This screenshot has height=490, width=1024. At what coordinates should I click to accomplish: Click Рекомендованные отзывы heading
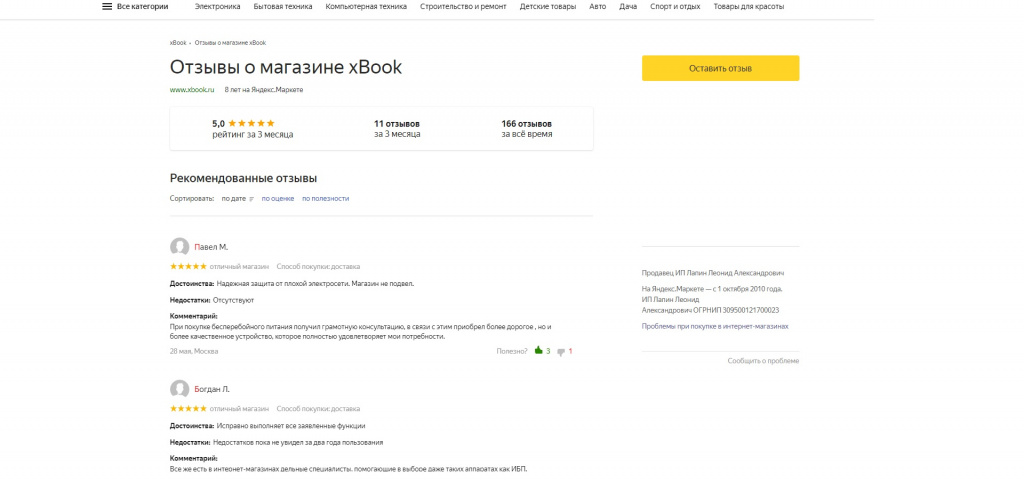244,178
